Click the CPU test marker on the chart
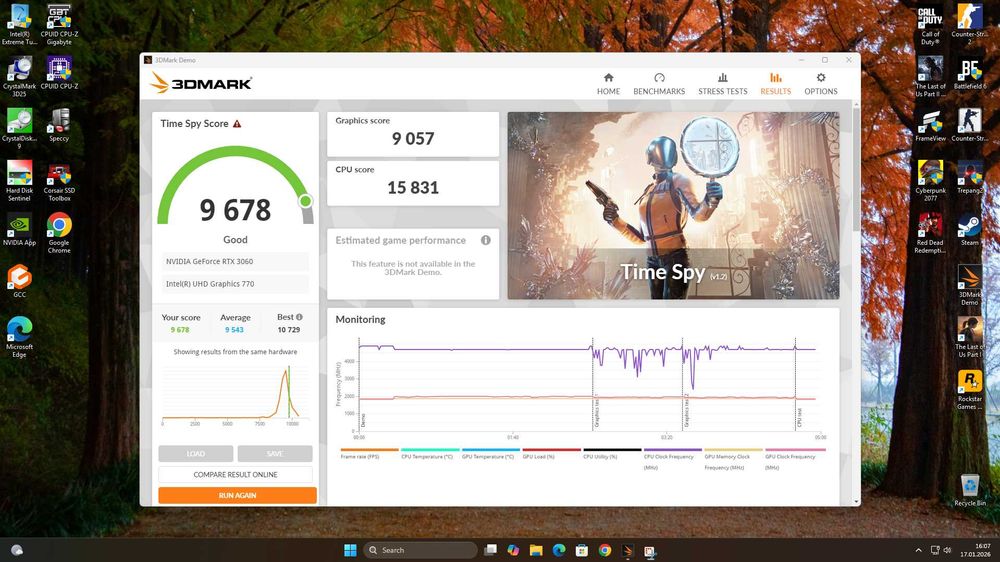The image size is (1000, 562). coord(798,418)
